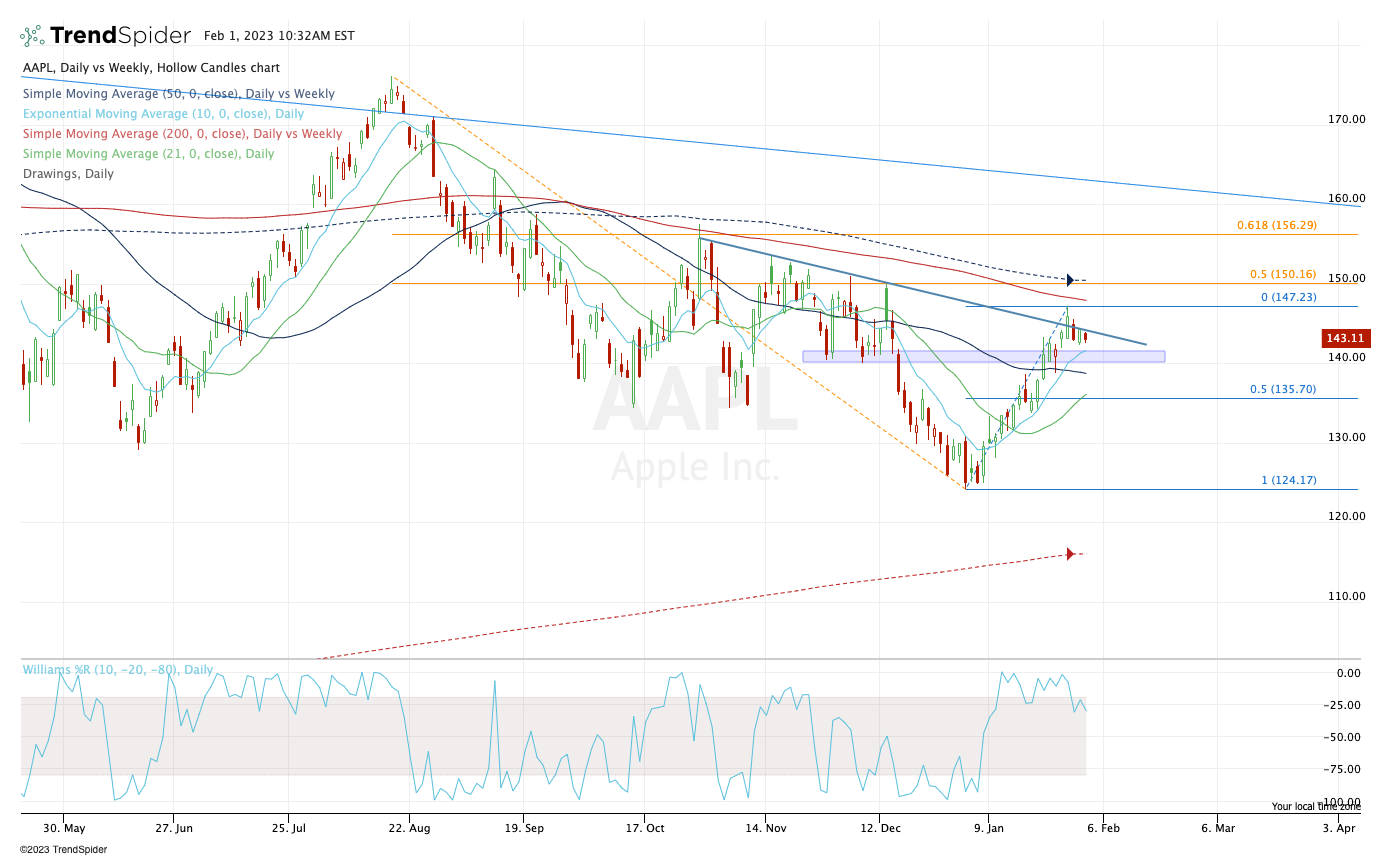
Task: Click the 30. May date label
Action: pyautogui.click(x=66, y=828)
